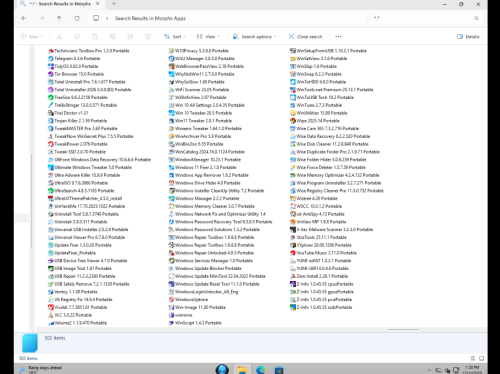Viewport: 500px width, 374px height.
Task: Close the Search Results in Morphs tab
Action: tap(98, 4)
